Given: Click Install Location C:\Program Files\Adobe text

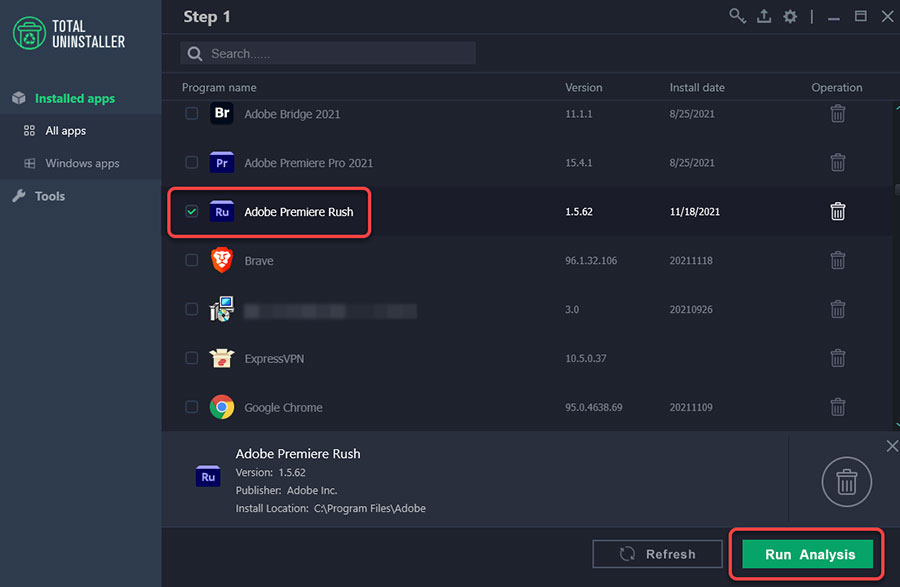Looking at the screenshot, I should pos(331,508).
